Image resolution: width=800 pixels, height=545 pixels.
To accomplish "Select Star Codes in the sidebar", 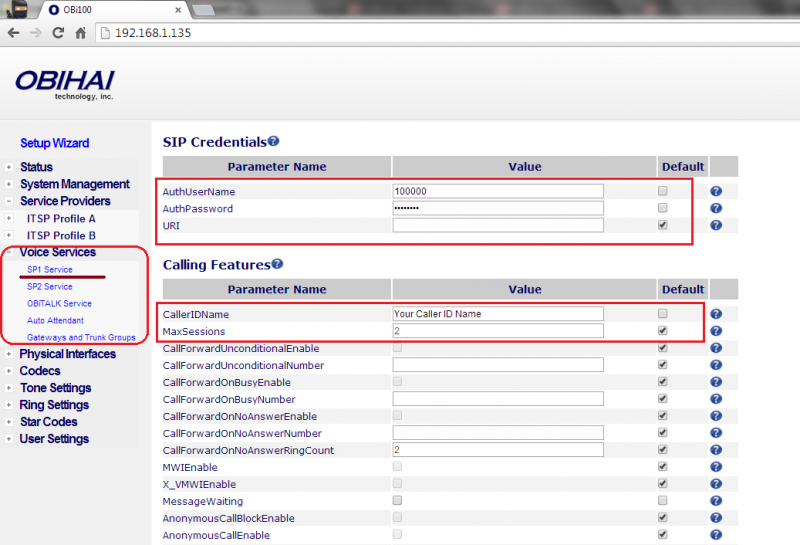I will pos(48,422).
